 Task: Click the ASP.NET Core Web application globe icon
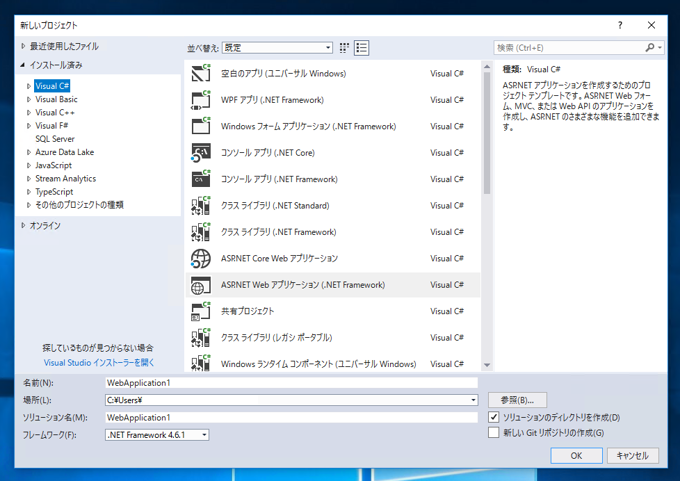coord(201,258)
